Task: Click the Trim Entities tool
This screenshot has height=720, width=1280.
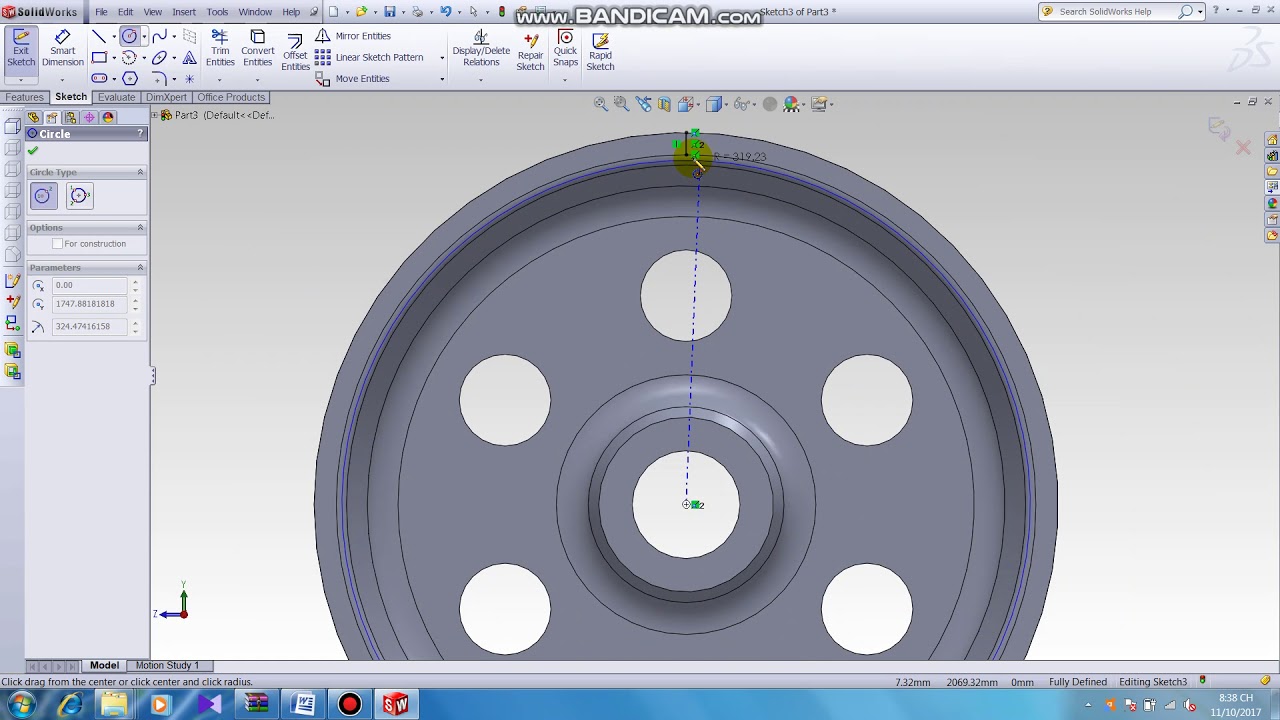Action: point(220,49)
